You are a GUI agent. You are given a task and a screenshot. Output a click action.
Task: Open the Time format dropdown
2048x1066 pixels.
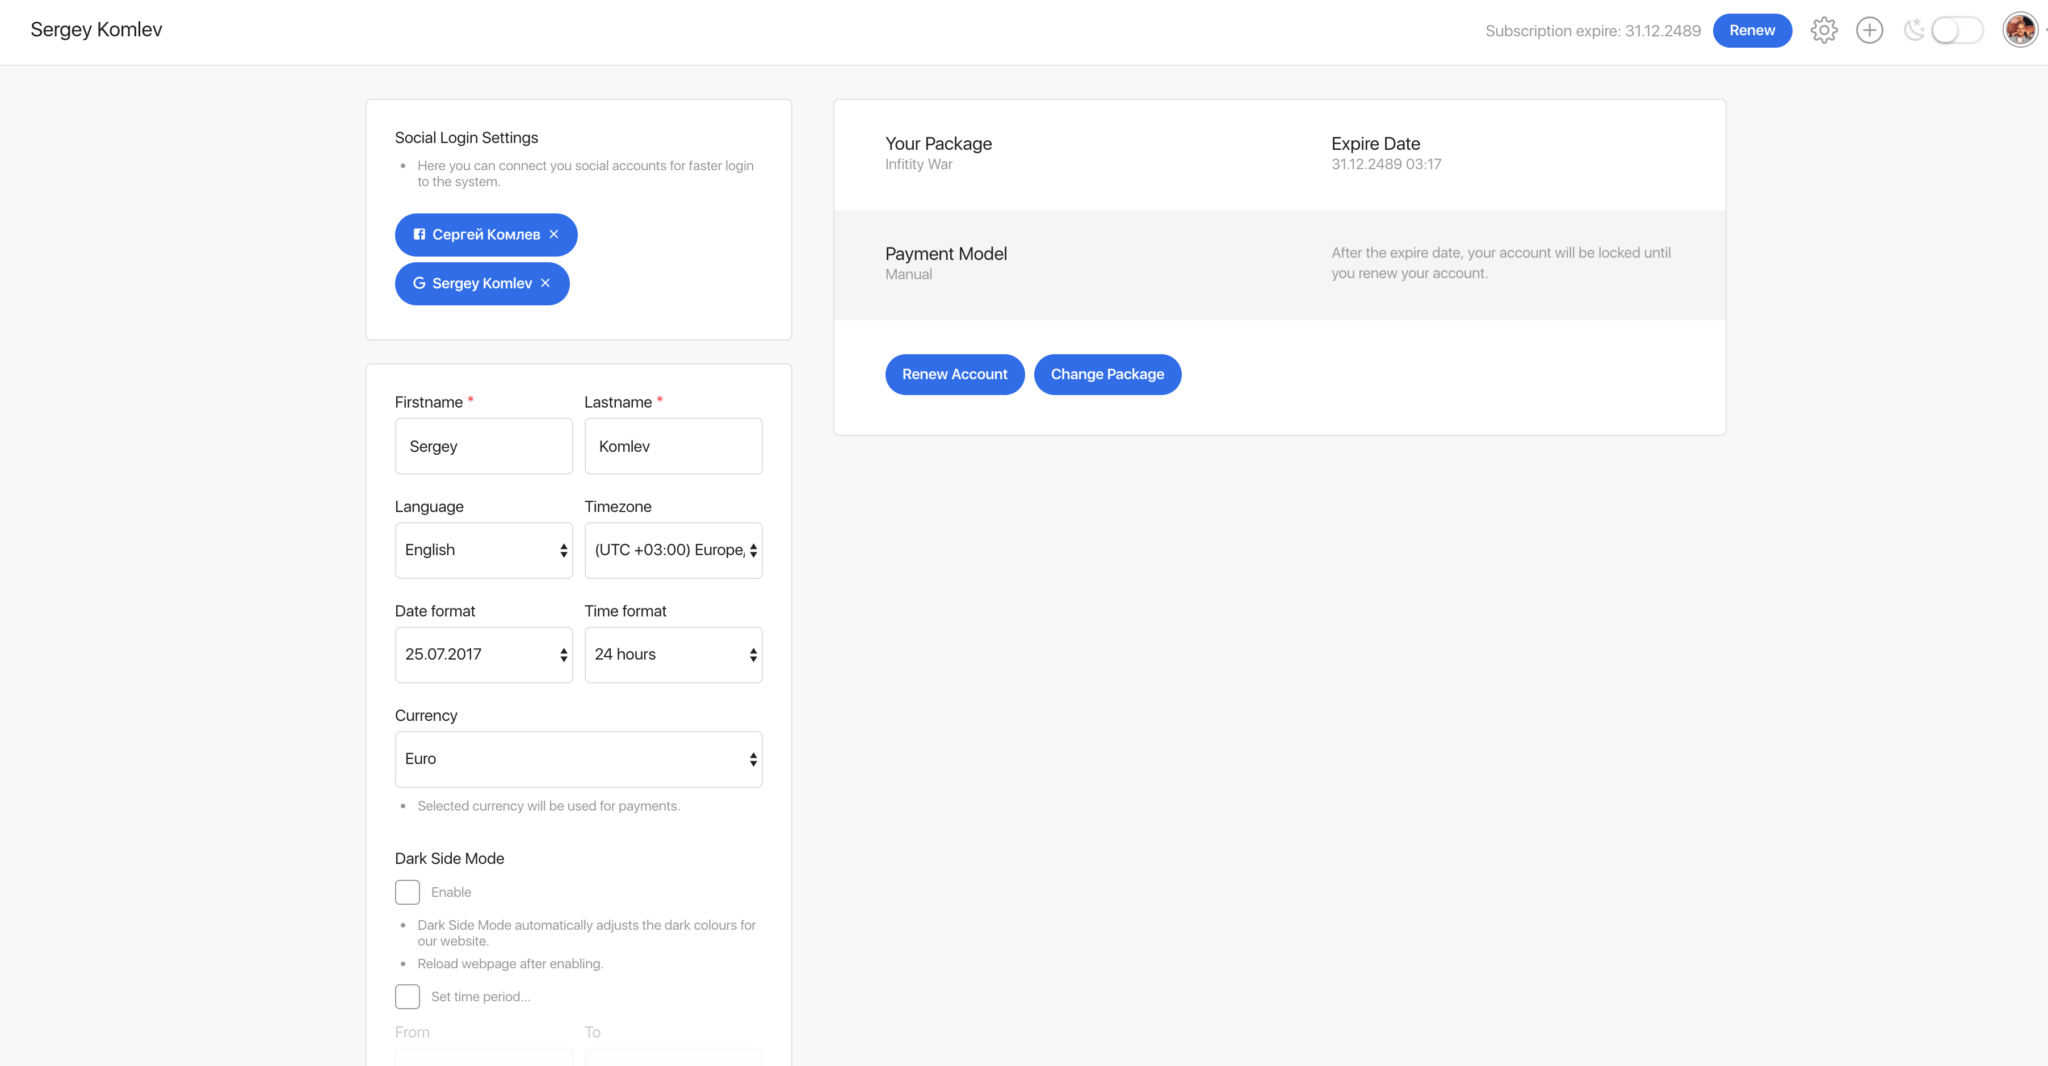tap(673, 655)
